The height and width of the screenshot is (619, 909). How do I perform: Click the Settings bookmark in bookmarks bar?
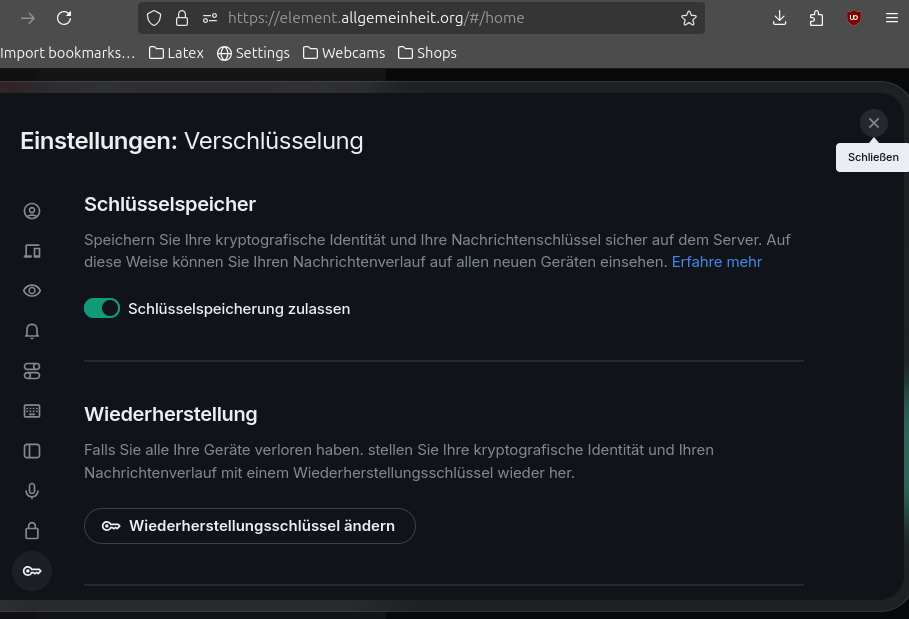[253, 53]
